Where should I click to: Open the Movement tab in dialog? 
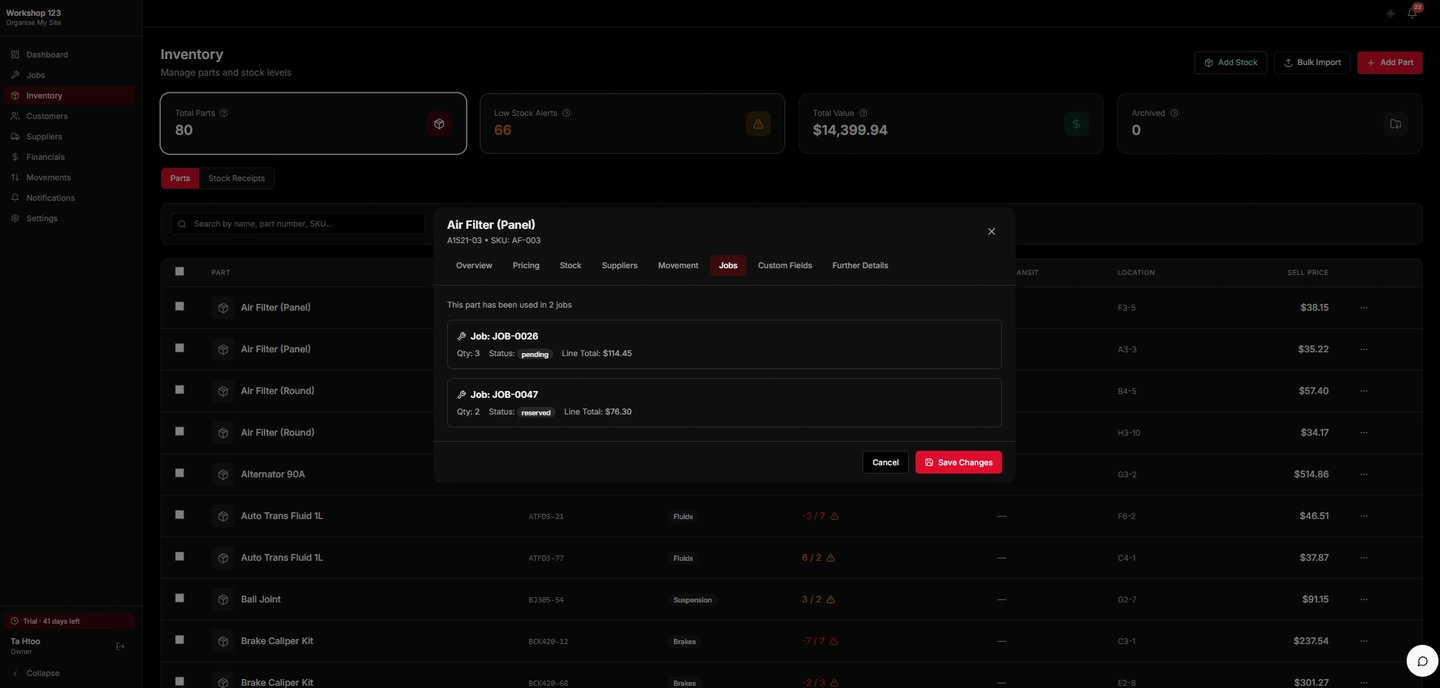coord(678,265)
